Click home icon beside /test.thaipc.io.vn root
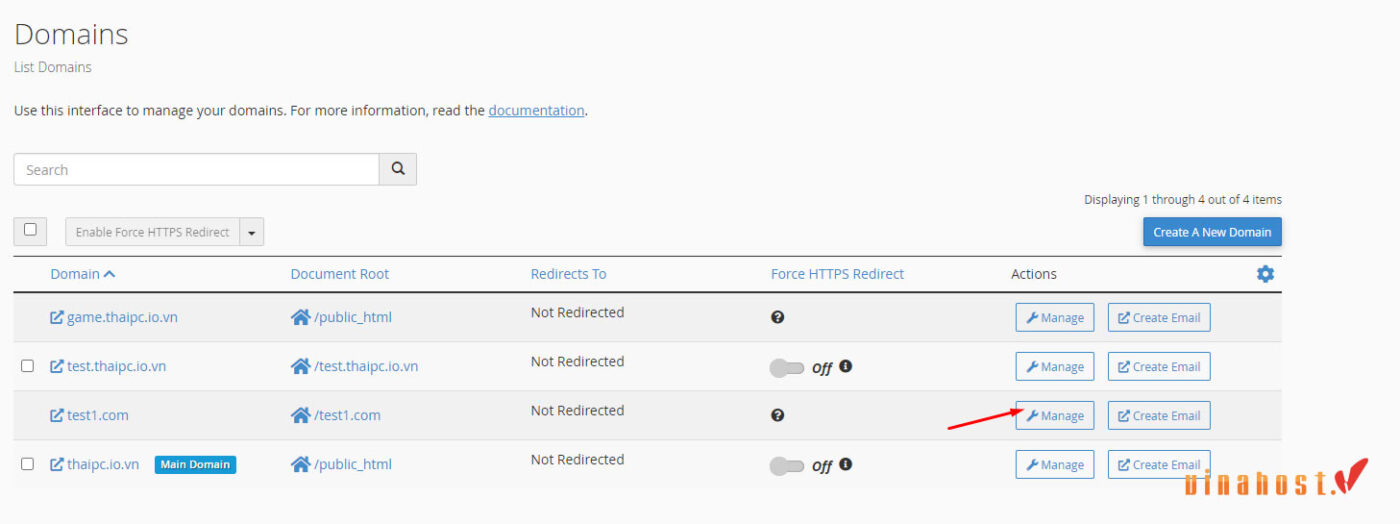Screen dimensions: 1400x524 coord(300,366)
